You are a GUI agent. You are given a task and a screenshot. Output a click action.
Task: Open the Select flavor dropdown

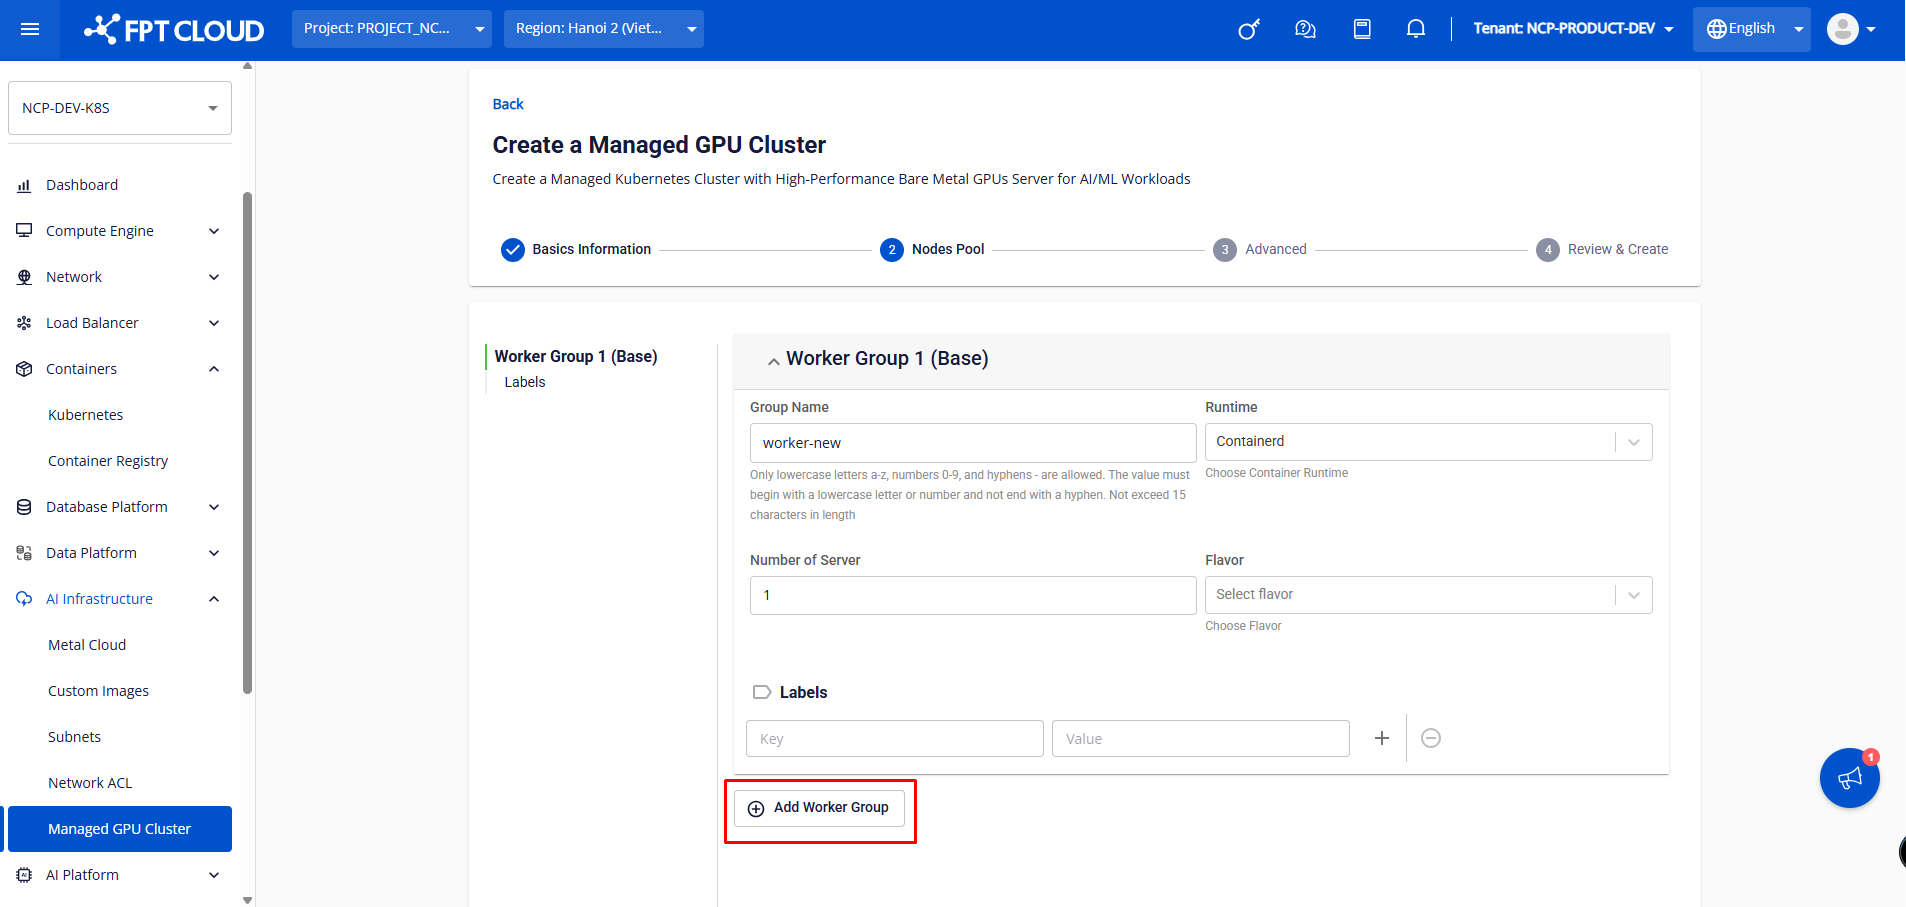[1427, 595]
